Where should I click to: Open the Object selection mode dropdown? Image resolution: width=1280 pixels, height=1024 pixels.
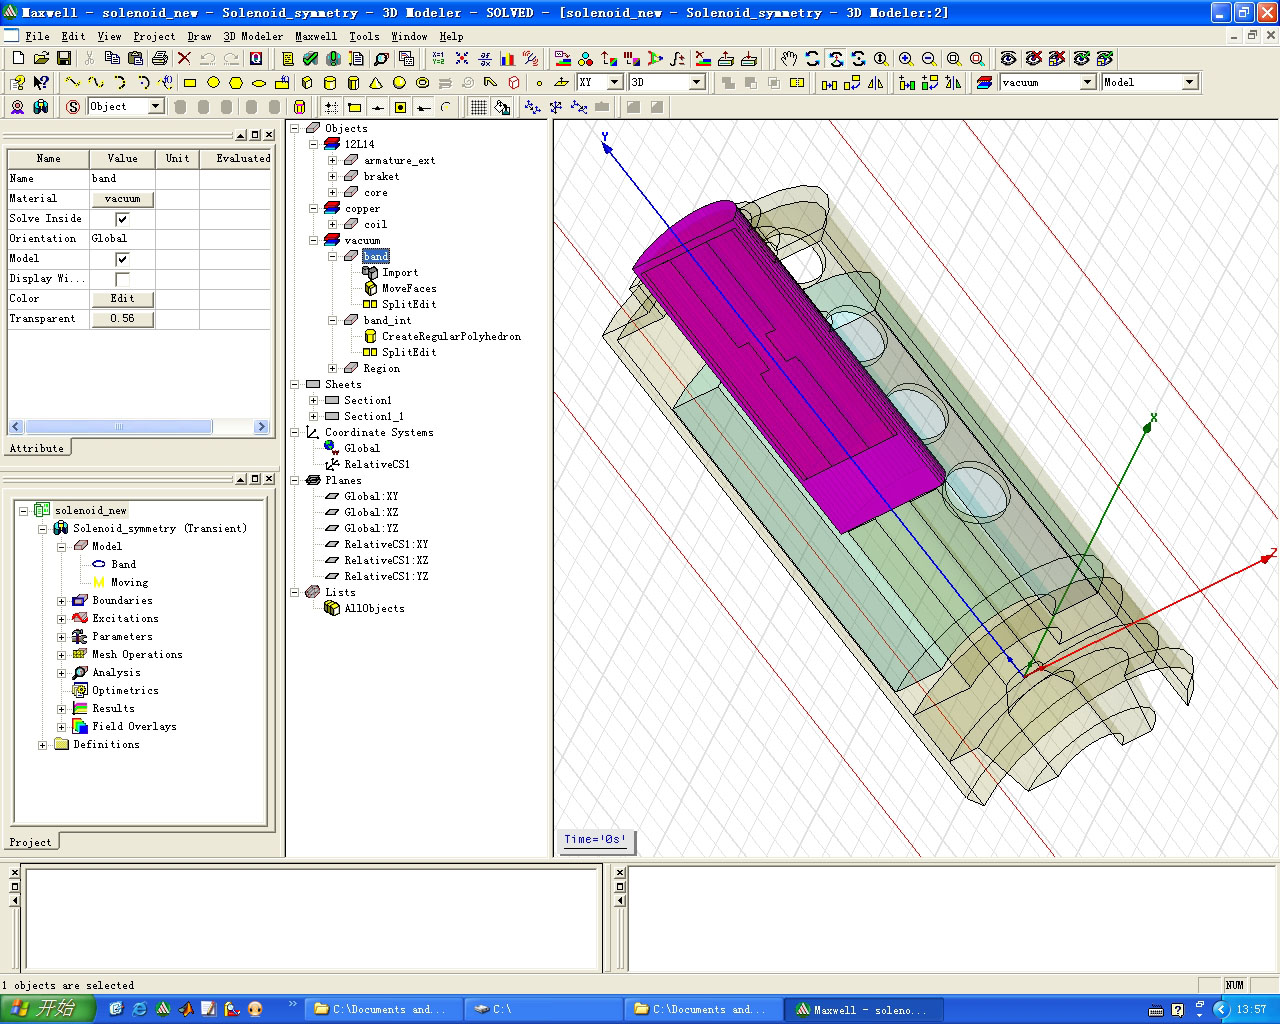coord(156,106)
